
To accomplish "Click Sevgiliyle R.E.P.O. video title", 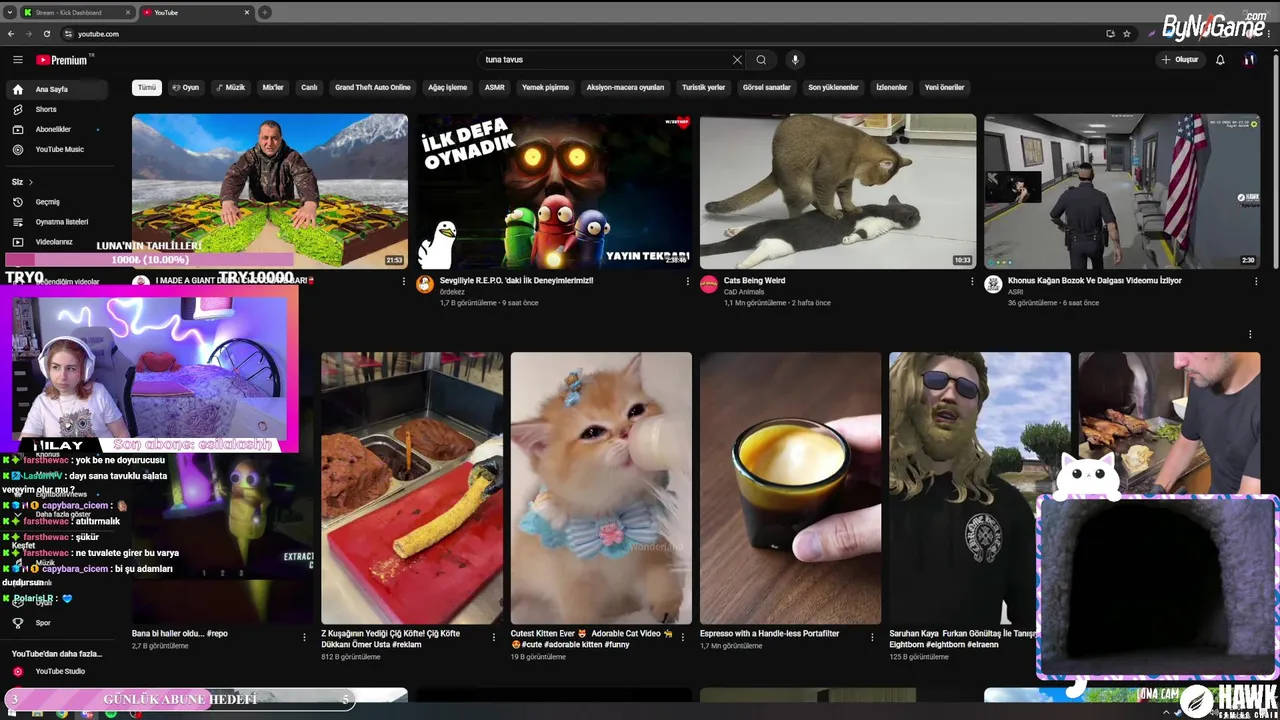I will (517, 281).
